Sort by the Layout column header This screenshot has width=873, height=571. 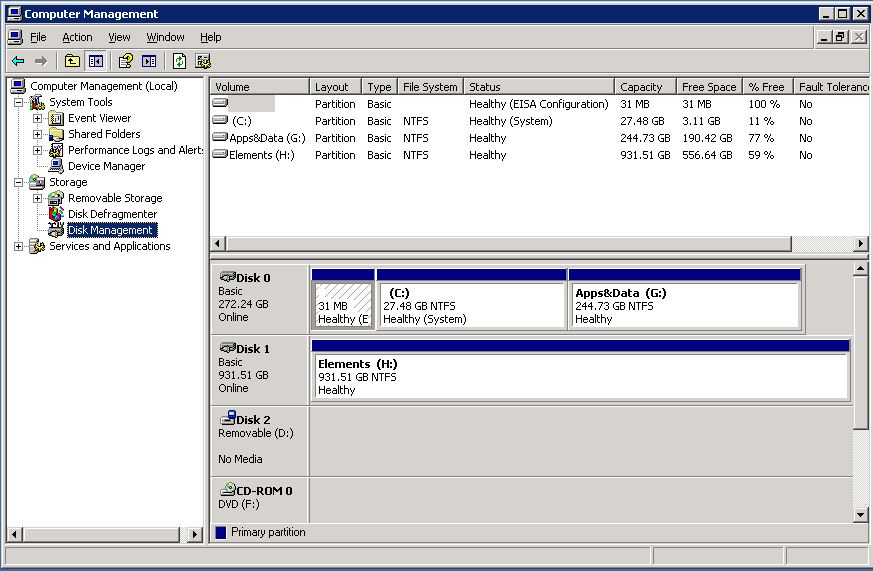point(335,87)
